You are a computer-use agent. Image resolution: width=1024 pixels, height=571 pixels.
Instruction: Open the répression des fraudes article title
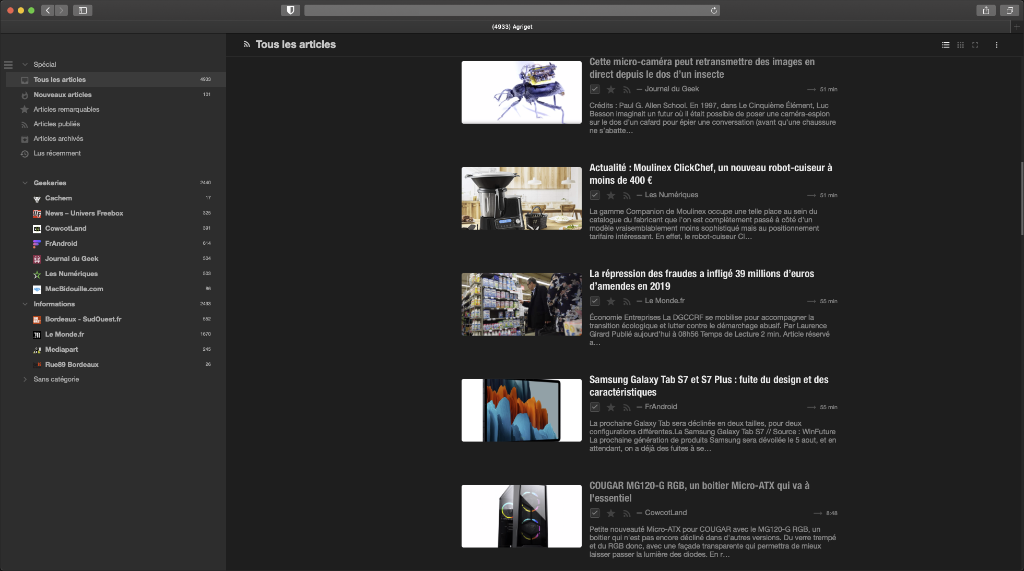701,280
